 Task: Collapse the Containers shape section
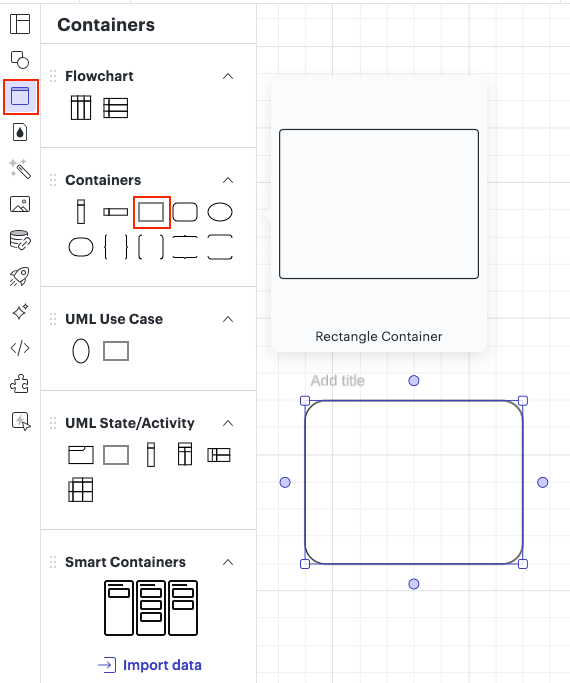(228, 180)
